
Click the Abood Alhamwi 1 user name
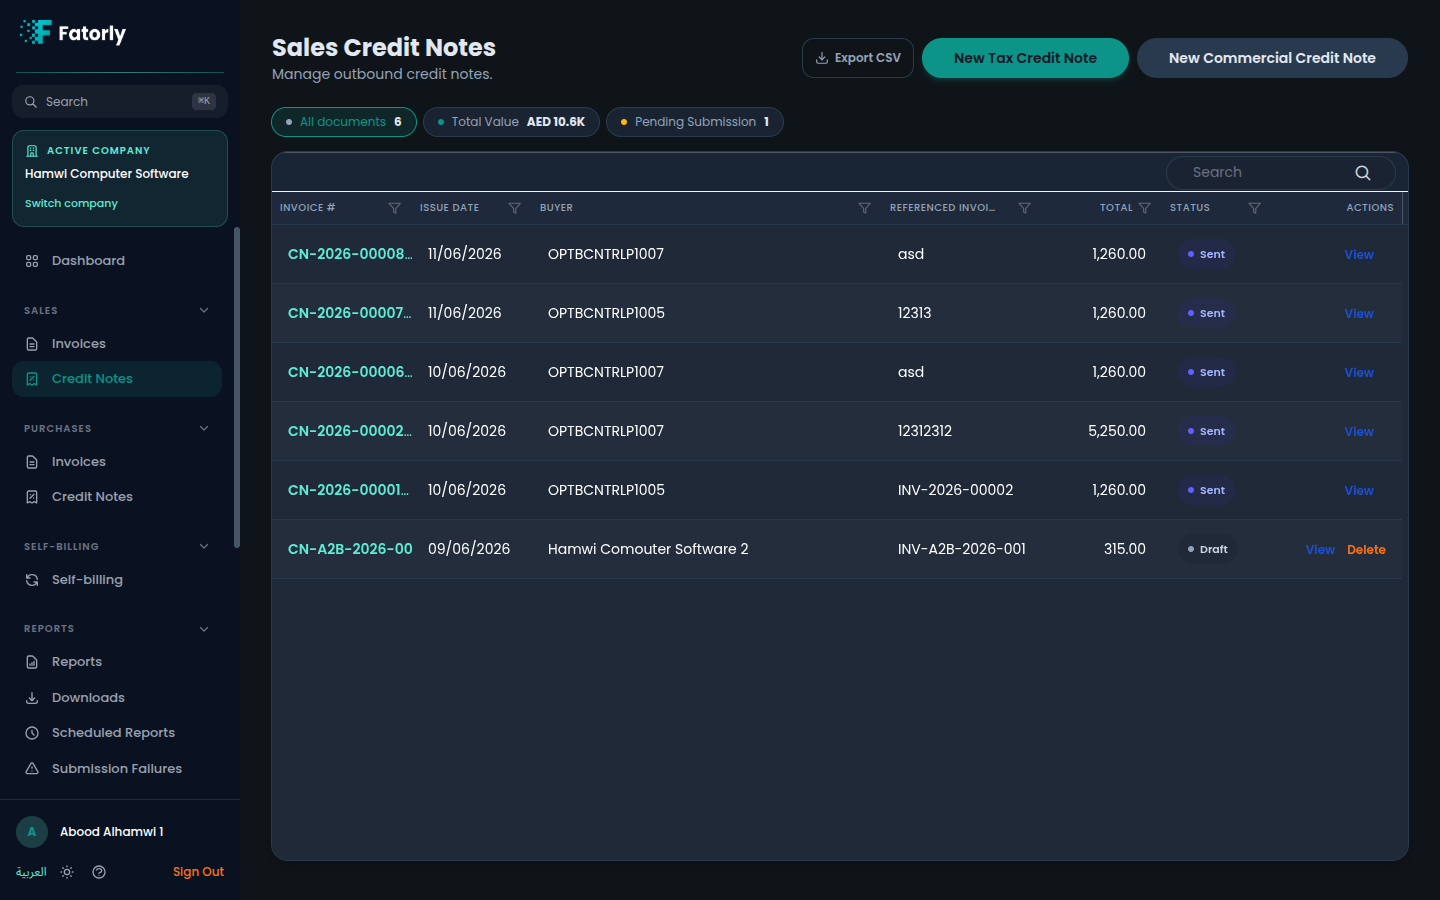(x=112, y=832)
